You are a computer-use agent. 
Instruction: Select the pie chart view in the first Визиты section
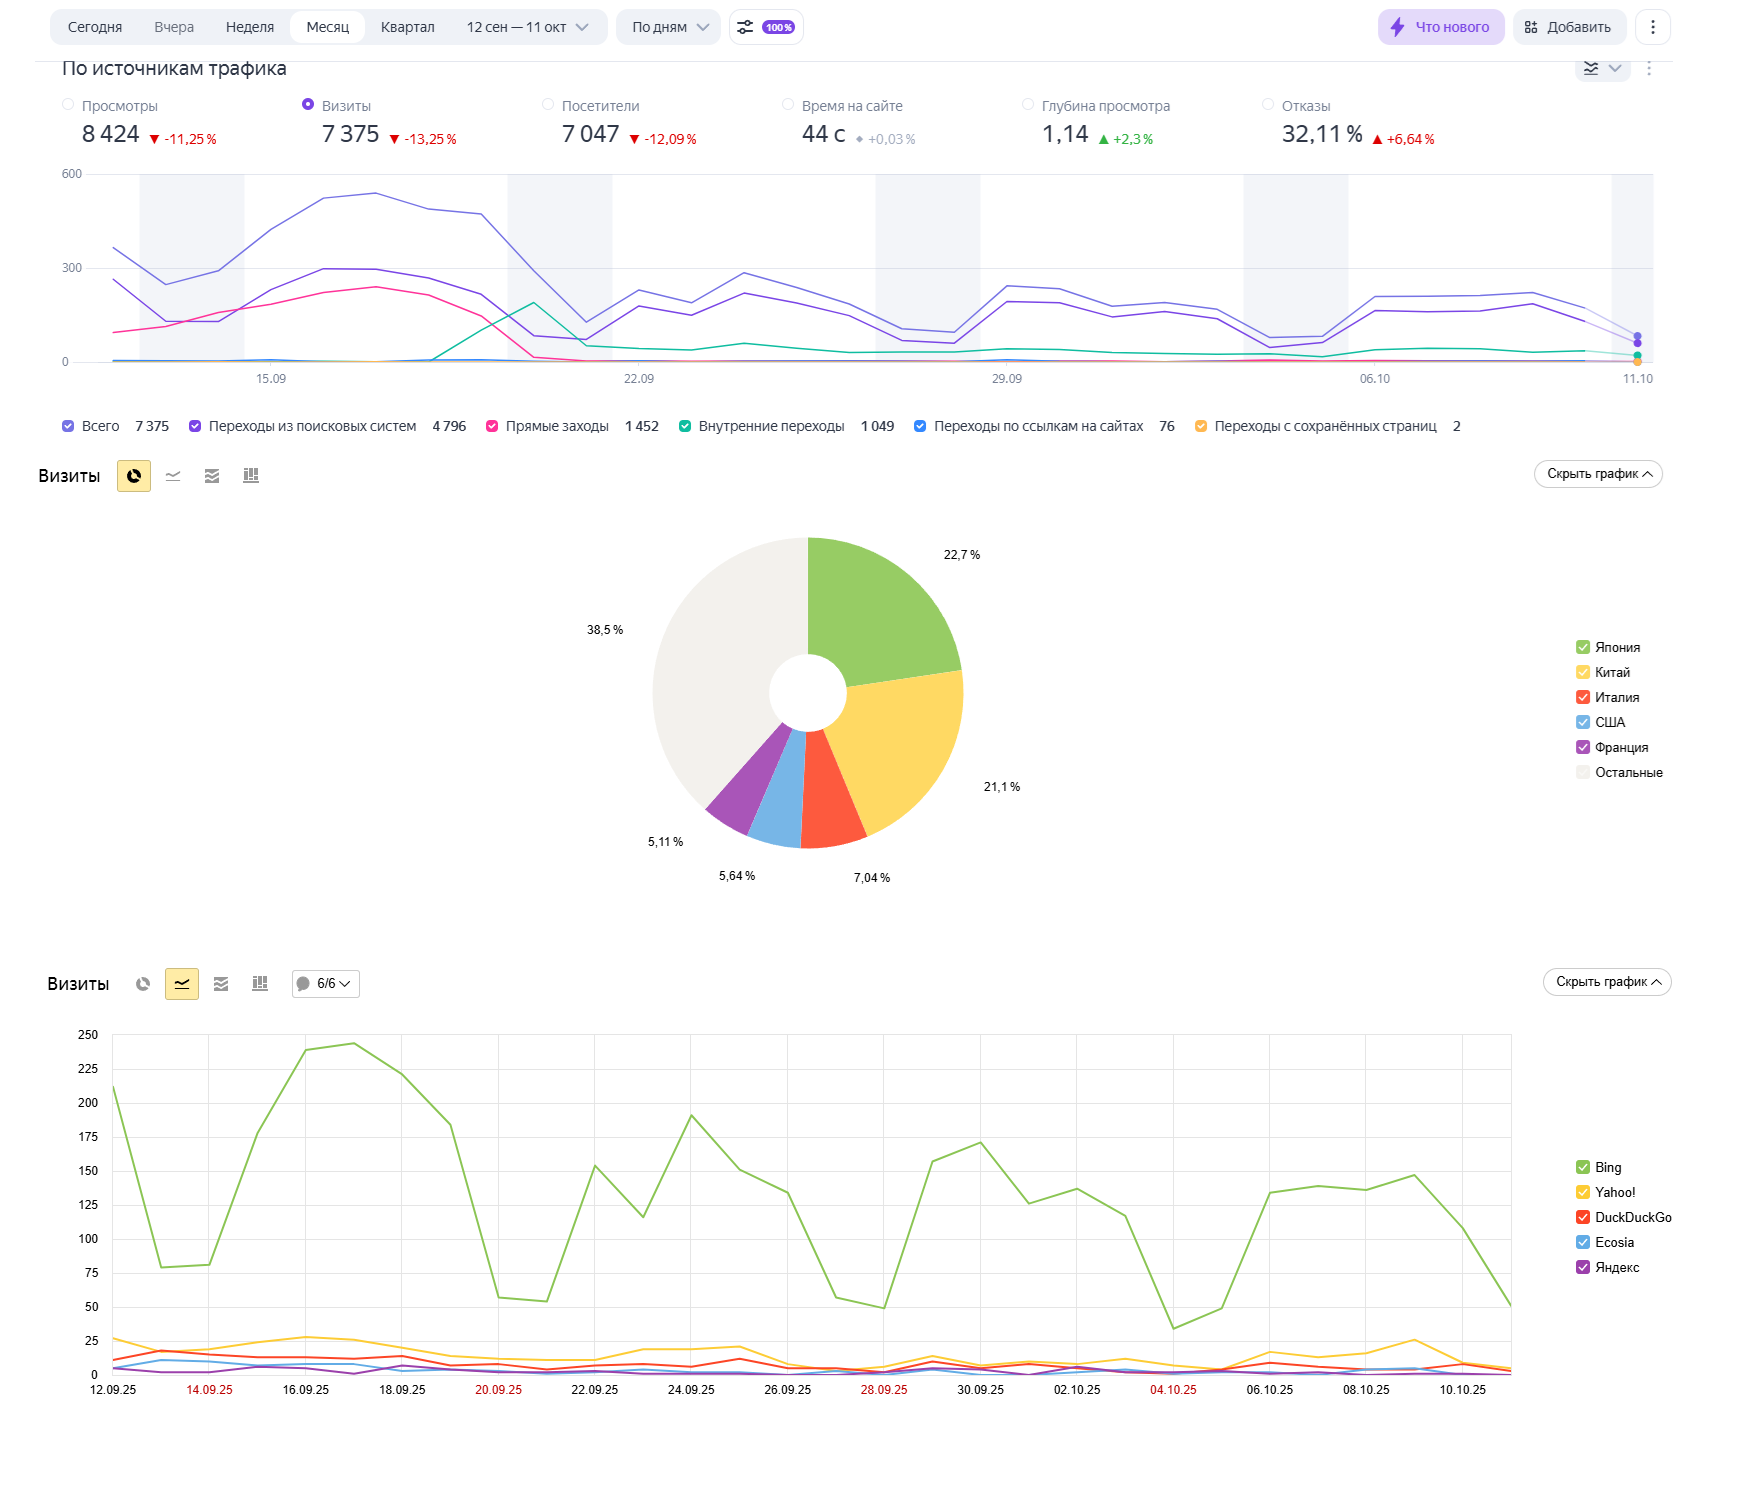point(134,476)
